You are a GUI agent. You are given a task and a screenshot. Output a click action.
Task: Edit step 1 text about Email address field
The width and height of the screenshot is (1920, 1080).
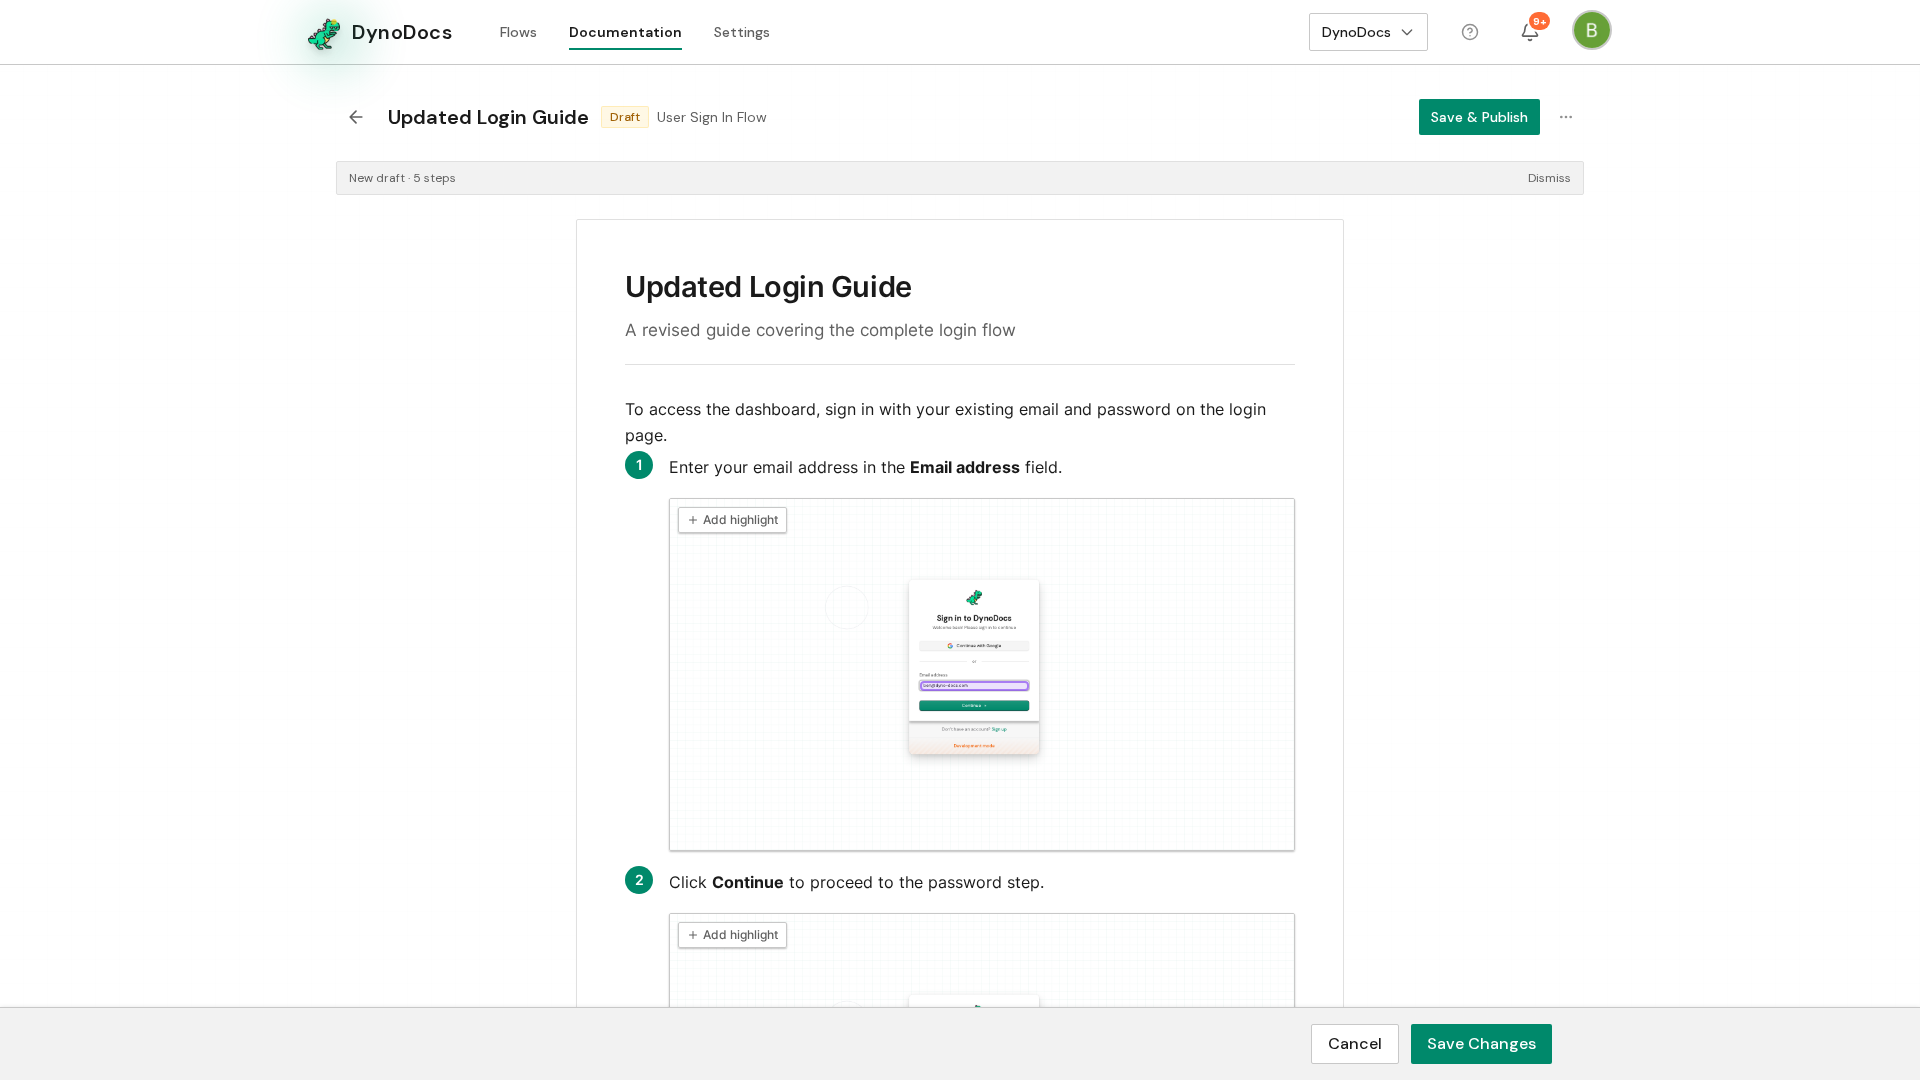point(865,467)
